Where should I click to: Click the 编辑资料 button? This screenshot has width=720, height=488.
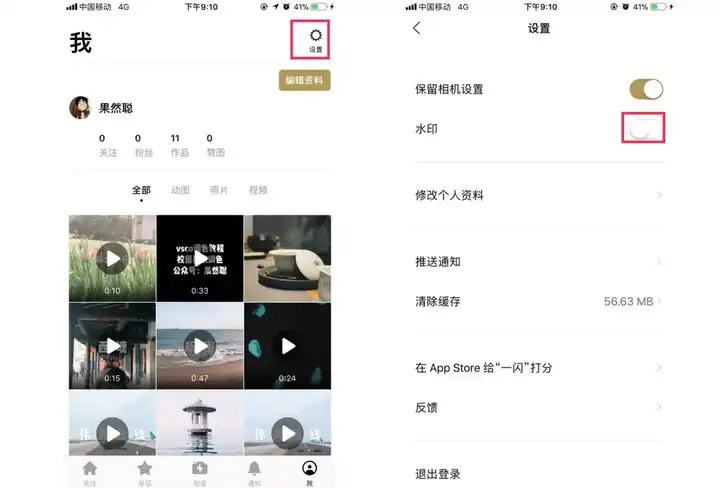point(304,80)
